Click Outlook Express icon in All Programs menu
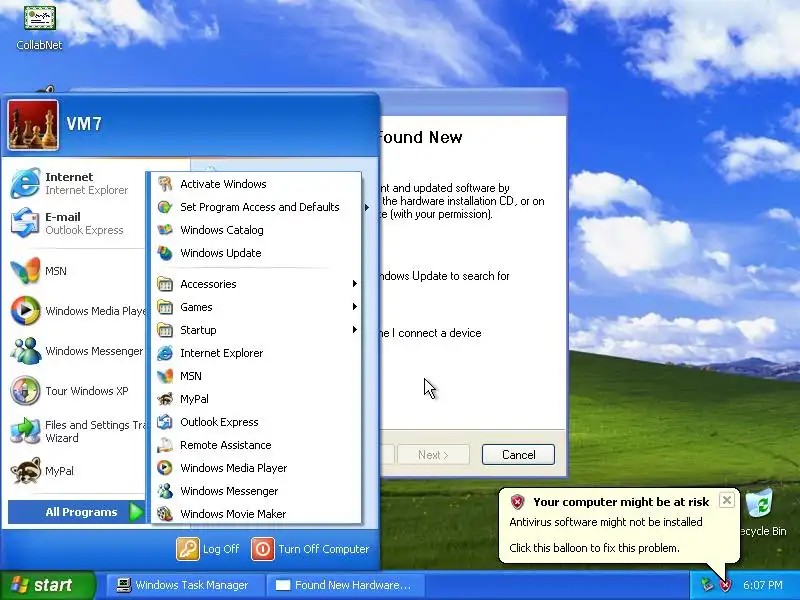The image size is (800, 600). coord(165,422)
